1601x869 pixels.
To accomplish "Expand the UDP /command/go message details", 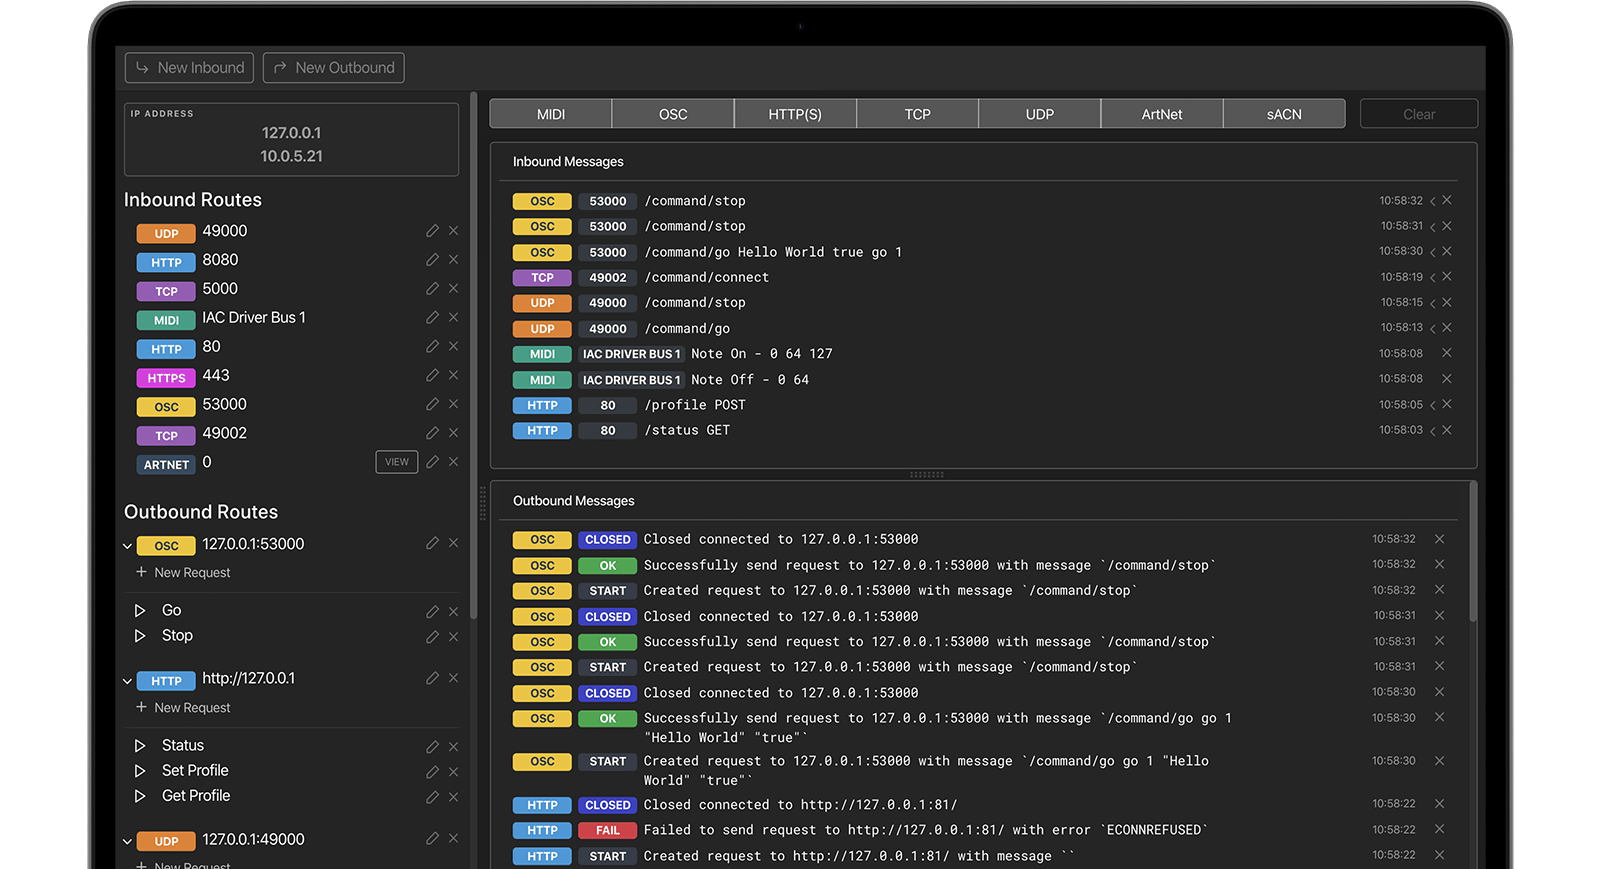I will [1432, 329].
